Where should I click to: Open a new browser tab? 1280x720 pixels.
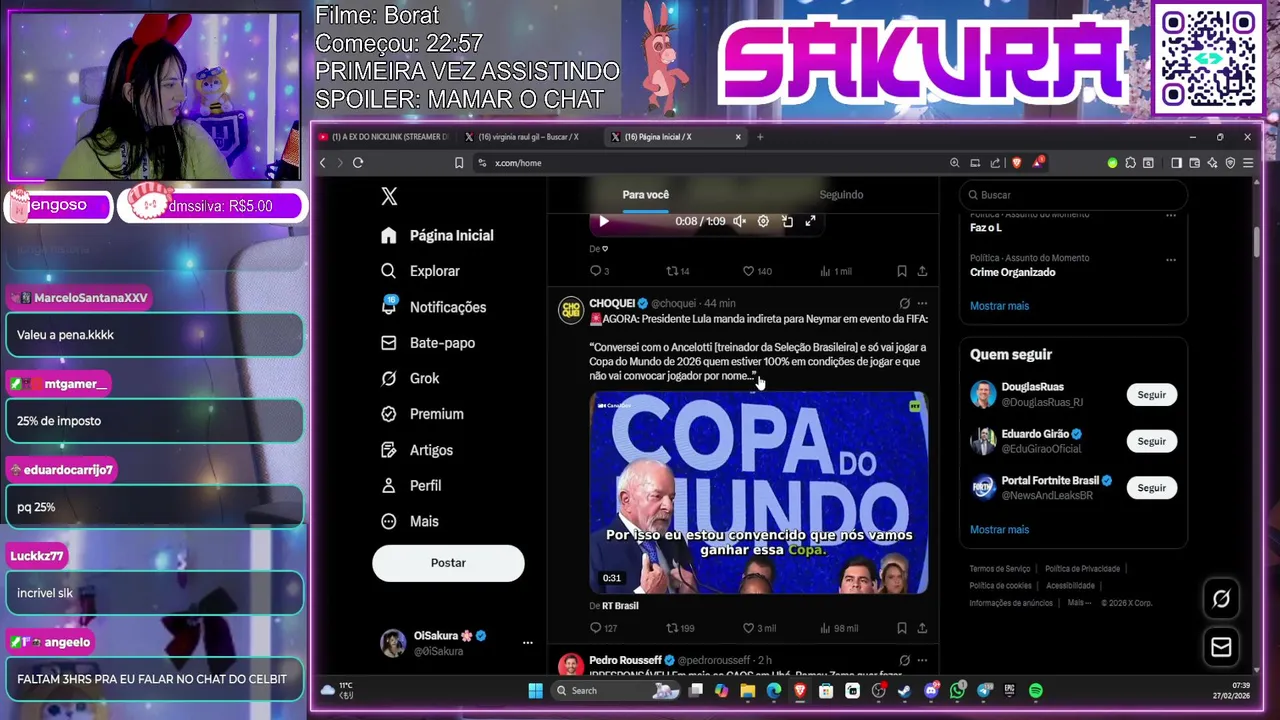[x=760, y=137]
